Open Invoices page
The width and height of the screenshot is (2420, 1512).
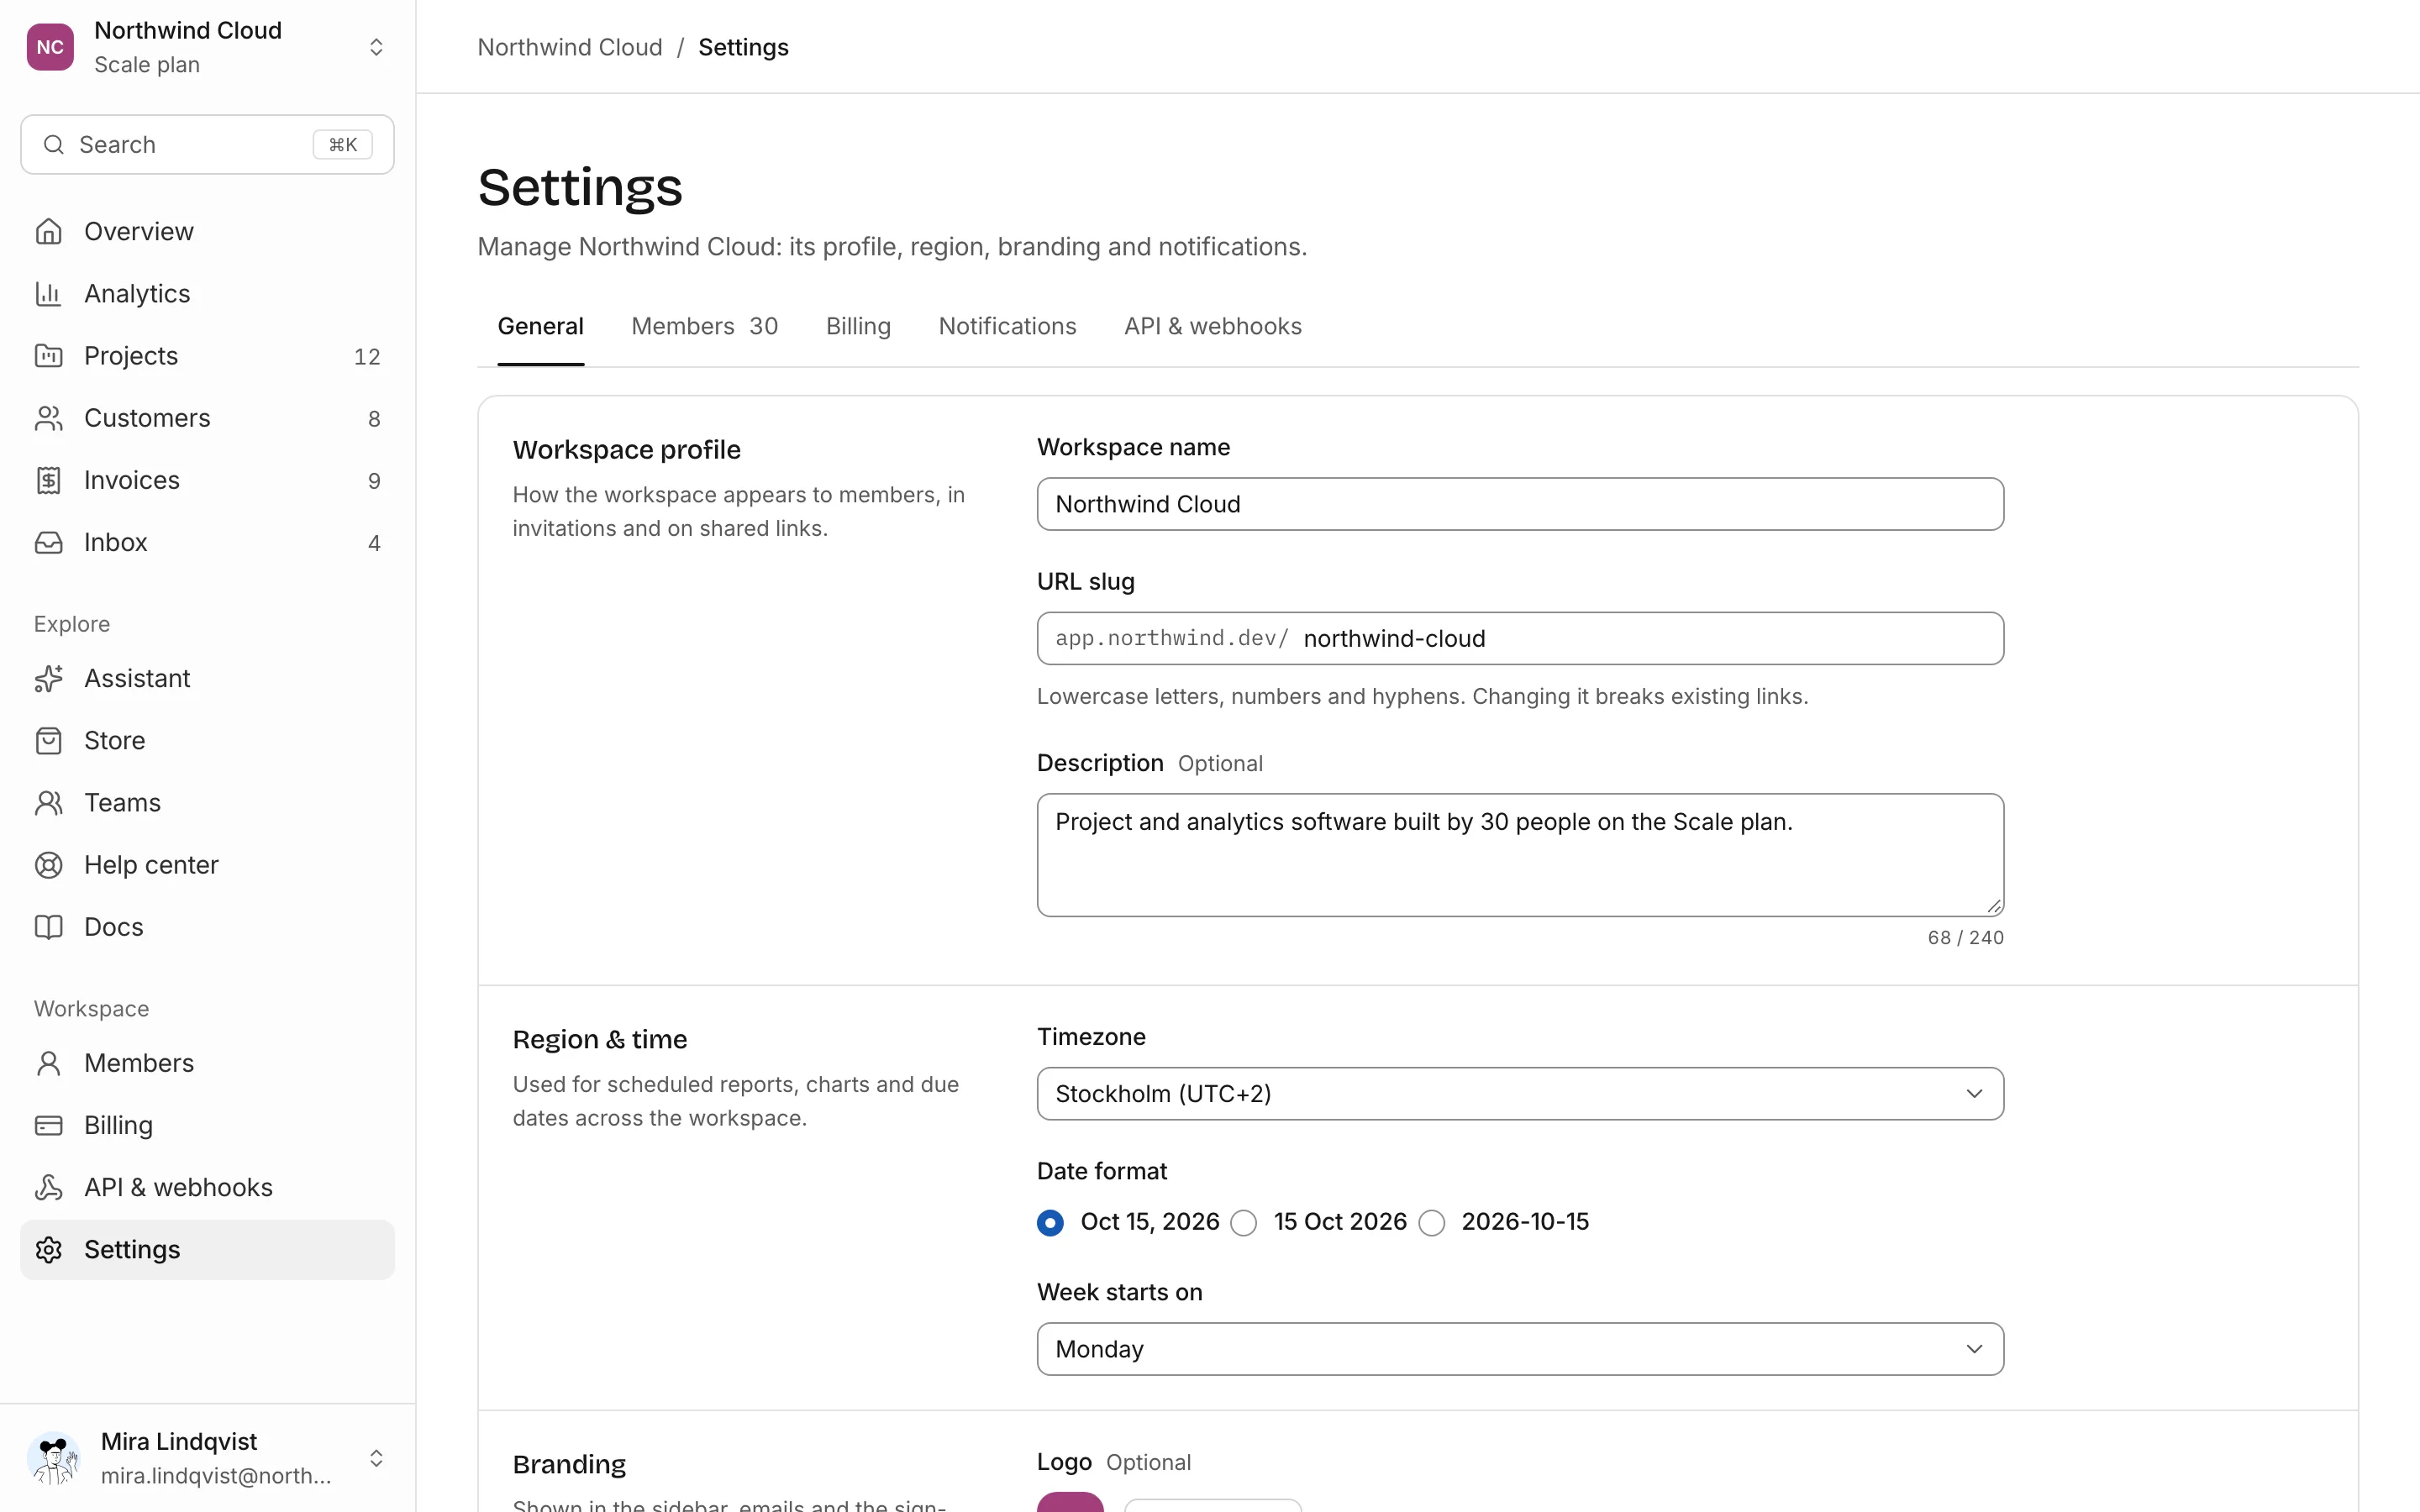tap(207, 480)
